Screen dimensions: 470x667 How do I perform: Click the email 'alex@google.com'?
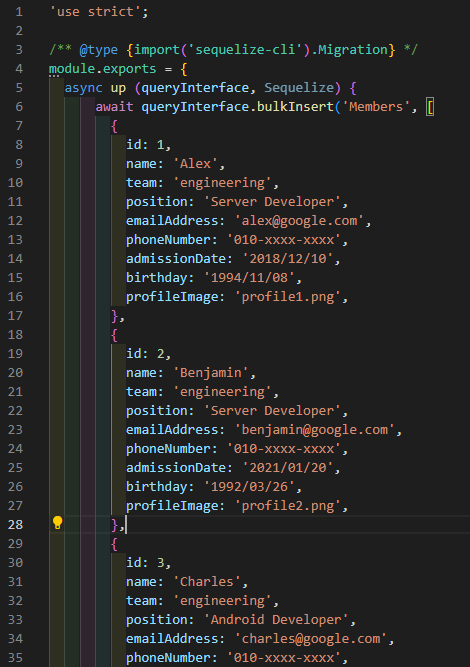(299, 221)
